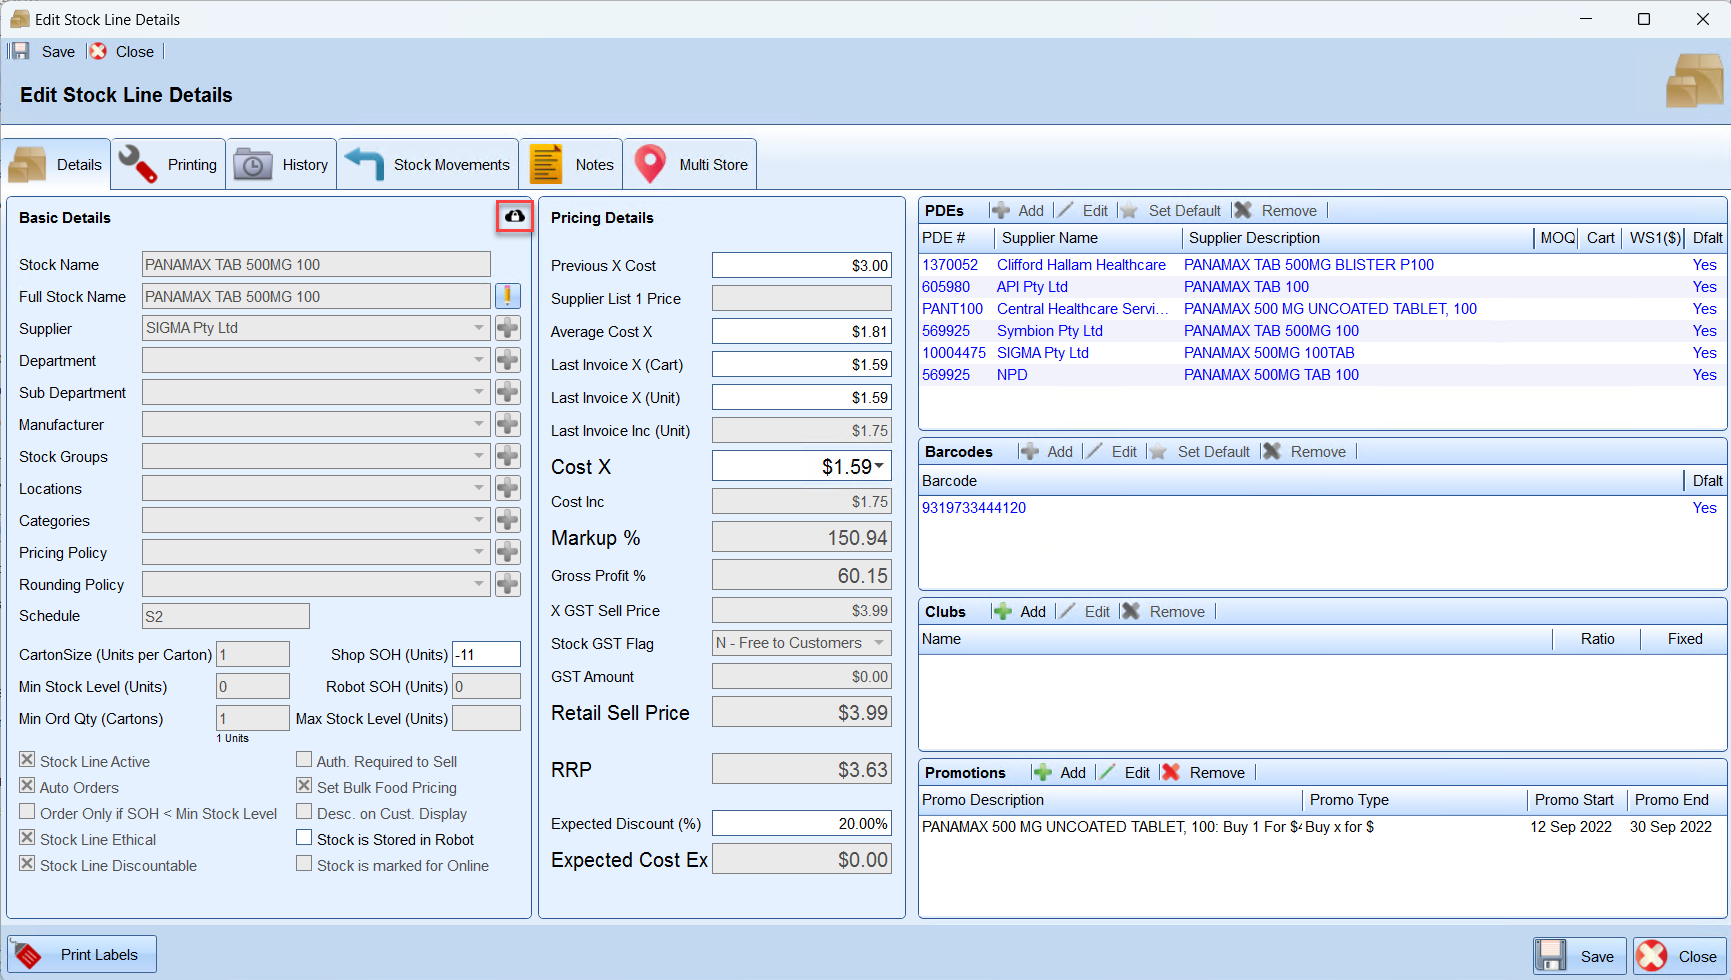Image resolution: width=1731 pixels, height=980 pixels.
Task: Open the Cost X dropdown arrow
Action: pyautogui.click(x=879, y=466)
